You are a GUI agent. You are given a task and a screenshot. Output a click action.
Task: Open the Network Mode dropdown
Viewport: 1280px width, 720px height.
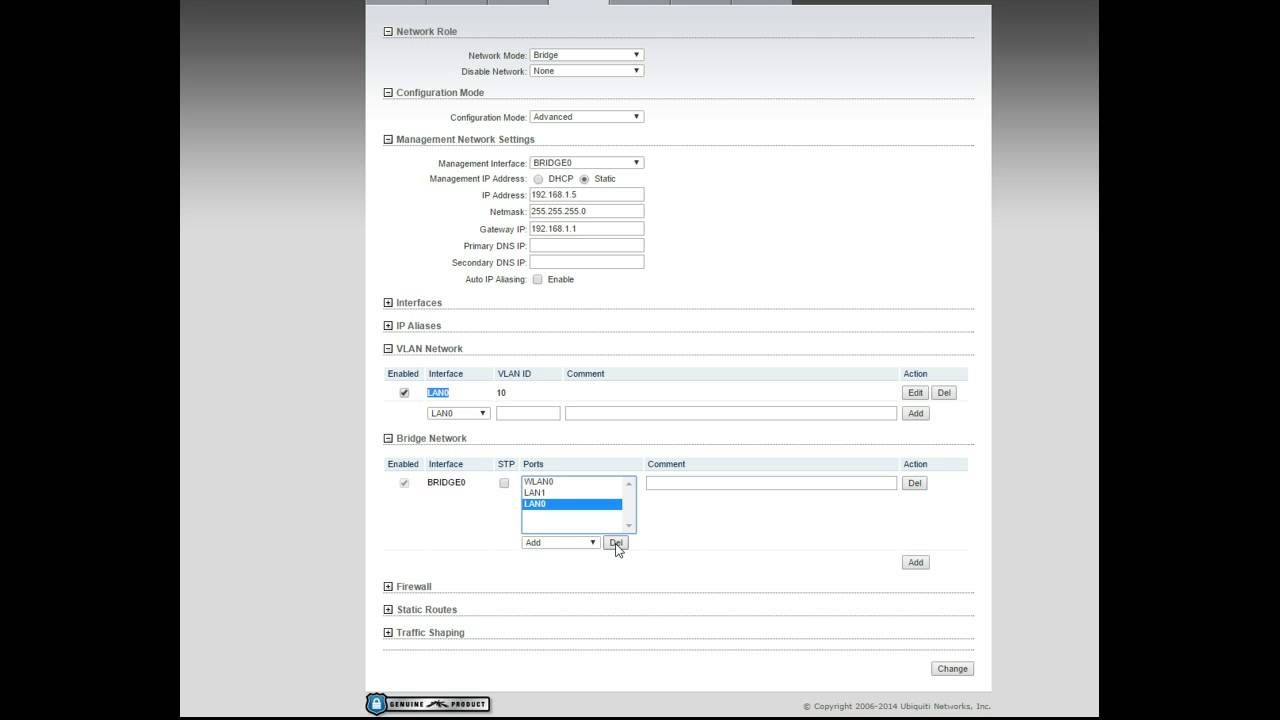pos(587,55)
